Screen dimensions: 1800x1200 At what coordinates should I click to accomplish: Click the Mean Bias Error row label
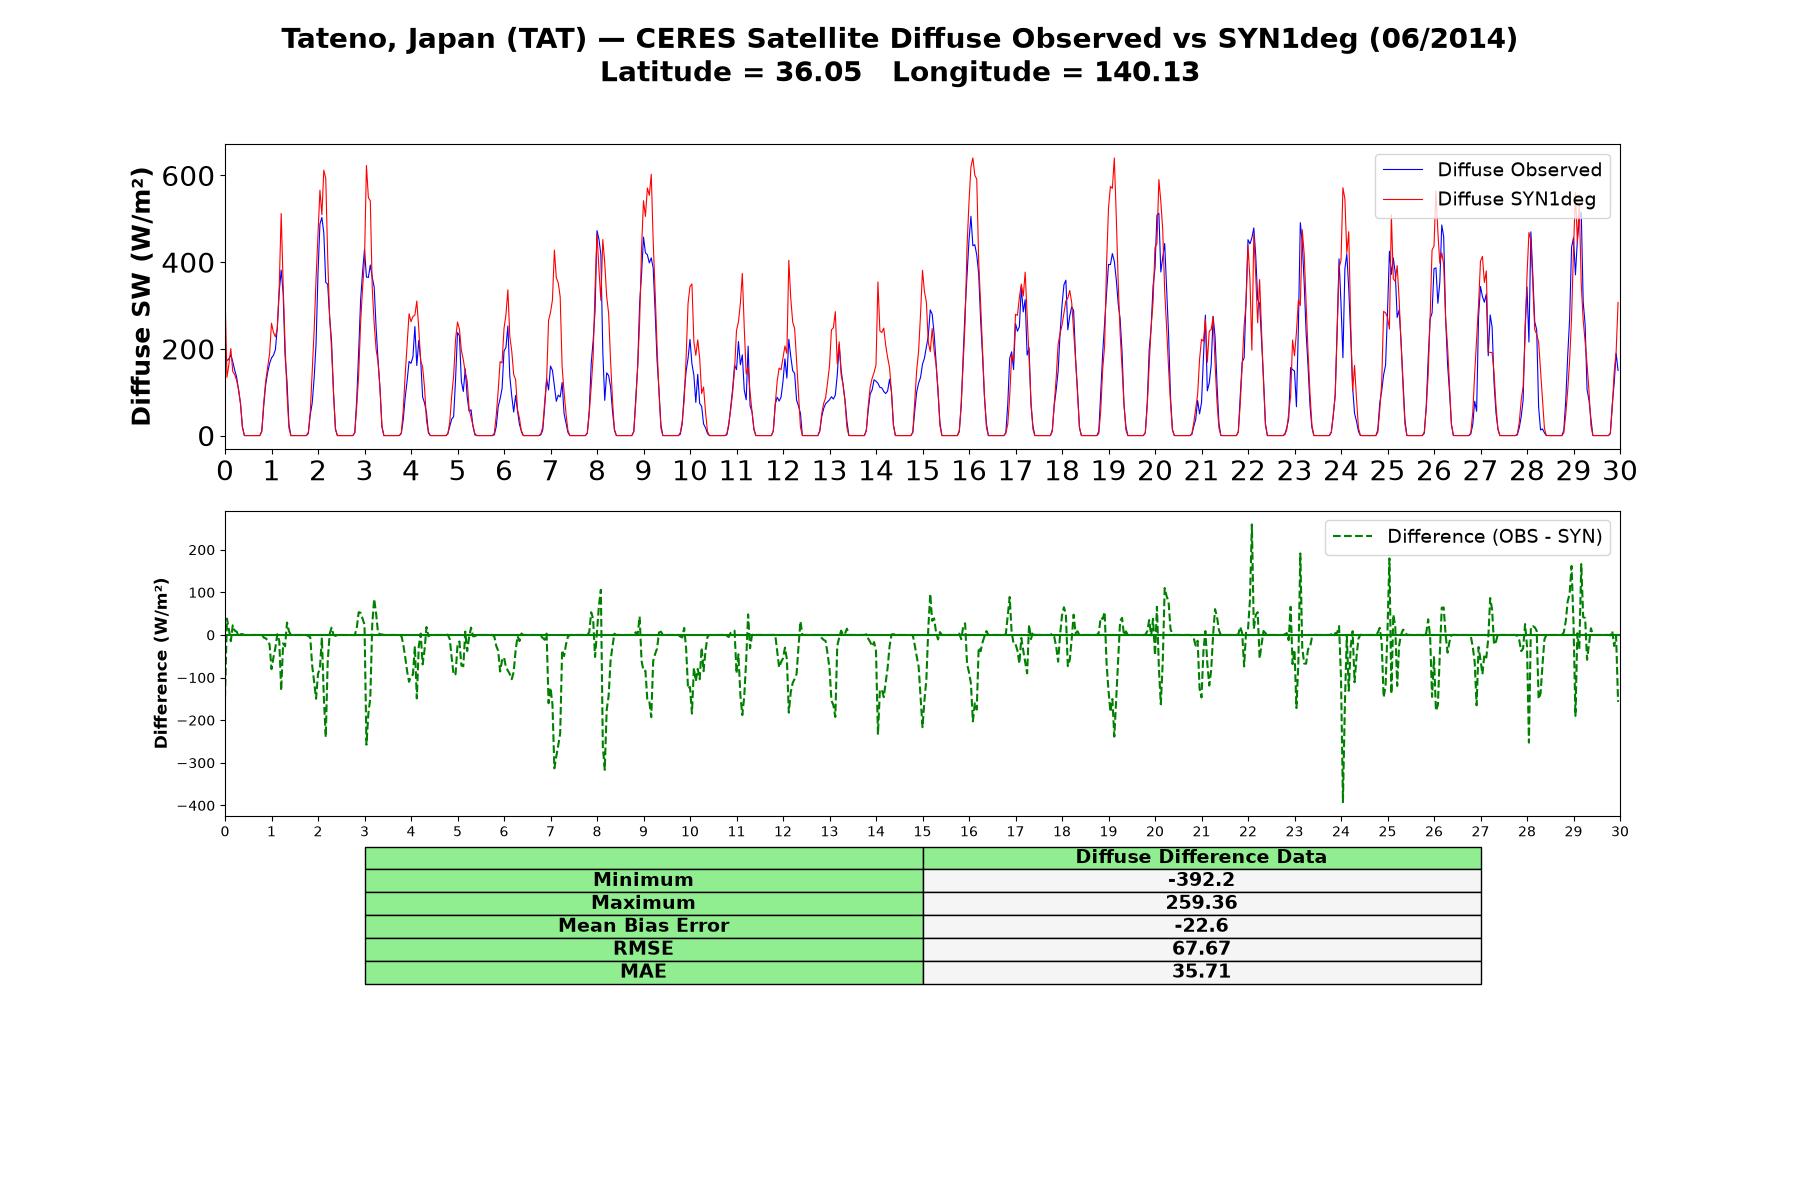643,926
